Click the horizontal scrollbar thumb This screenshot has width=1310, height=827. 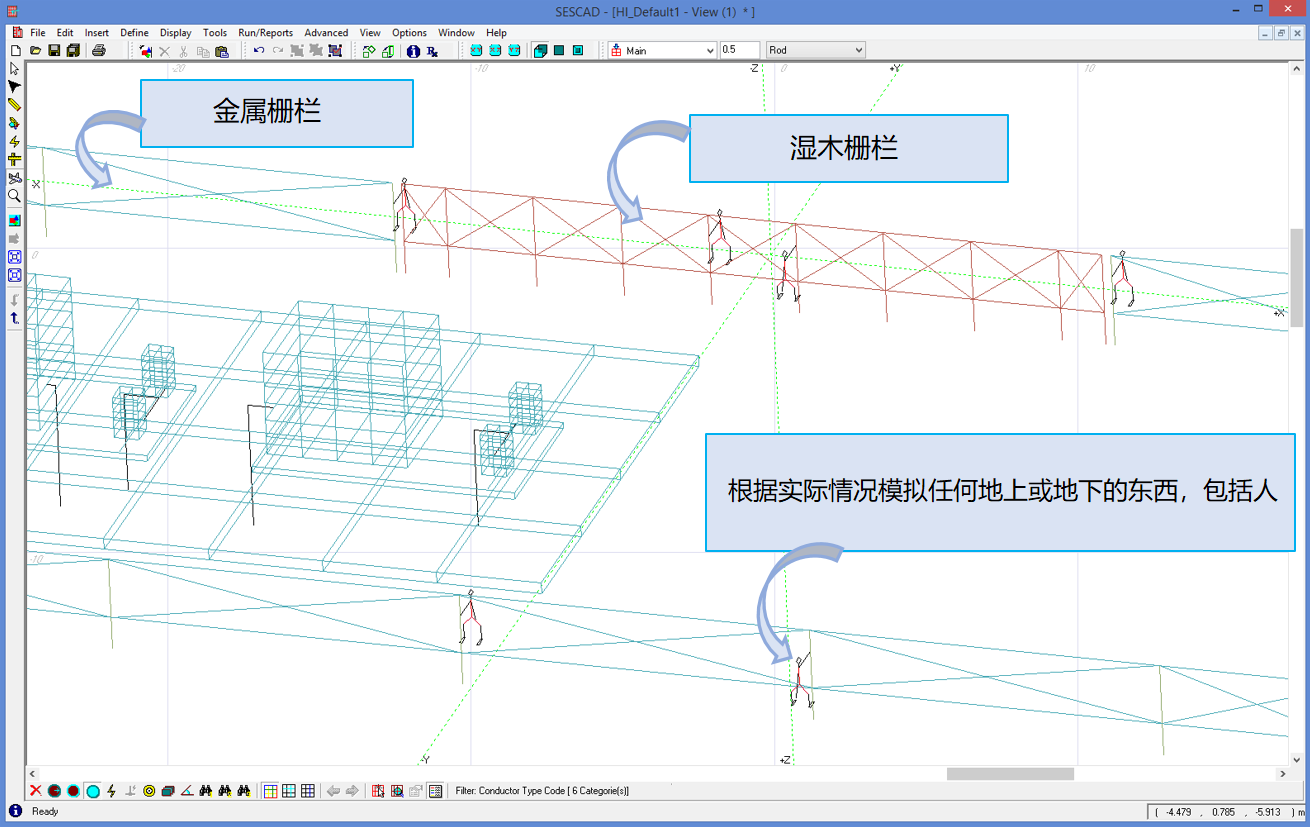click(x=1010, y=774)
